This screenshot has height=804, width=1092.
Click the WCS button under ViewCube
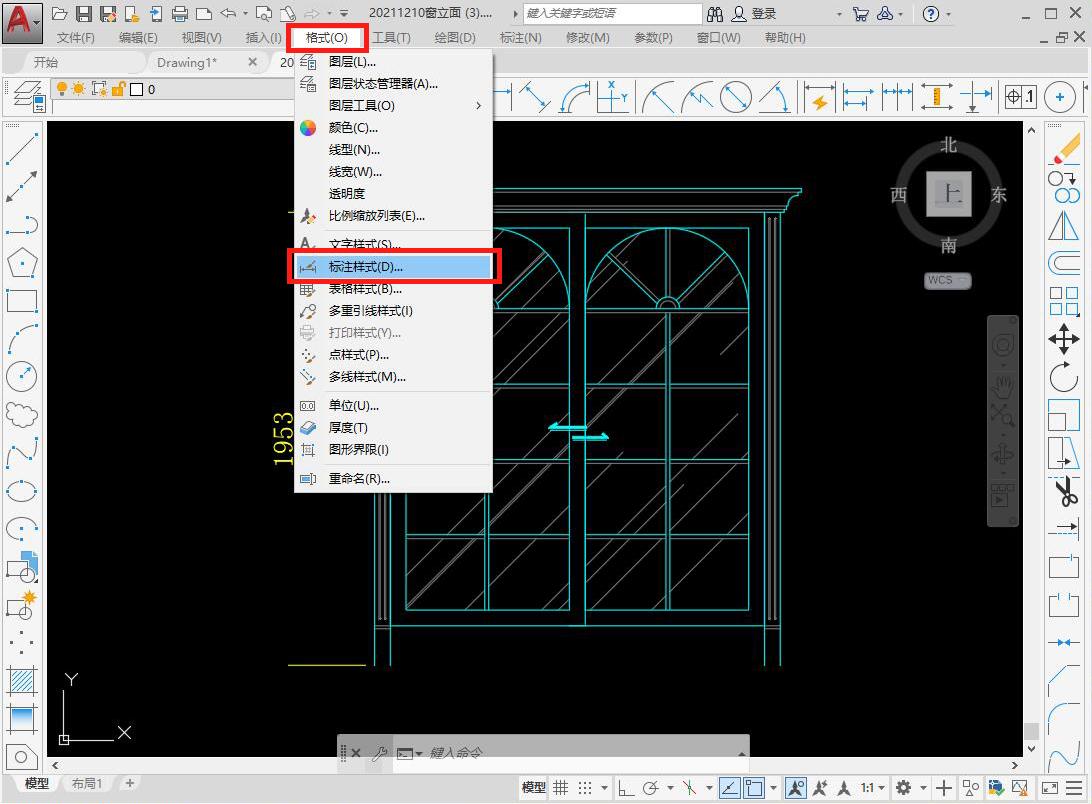tap(946, 280)
